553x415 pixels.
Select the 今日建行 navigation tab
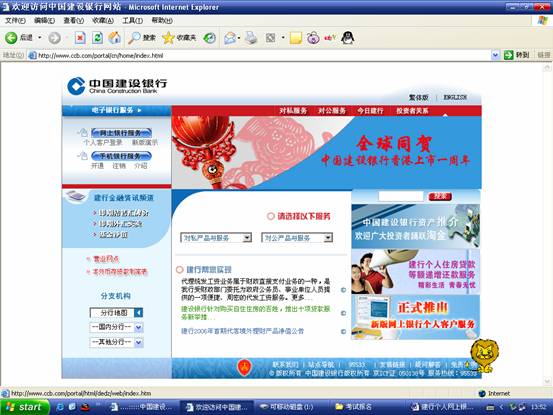click(370, 111)
